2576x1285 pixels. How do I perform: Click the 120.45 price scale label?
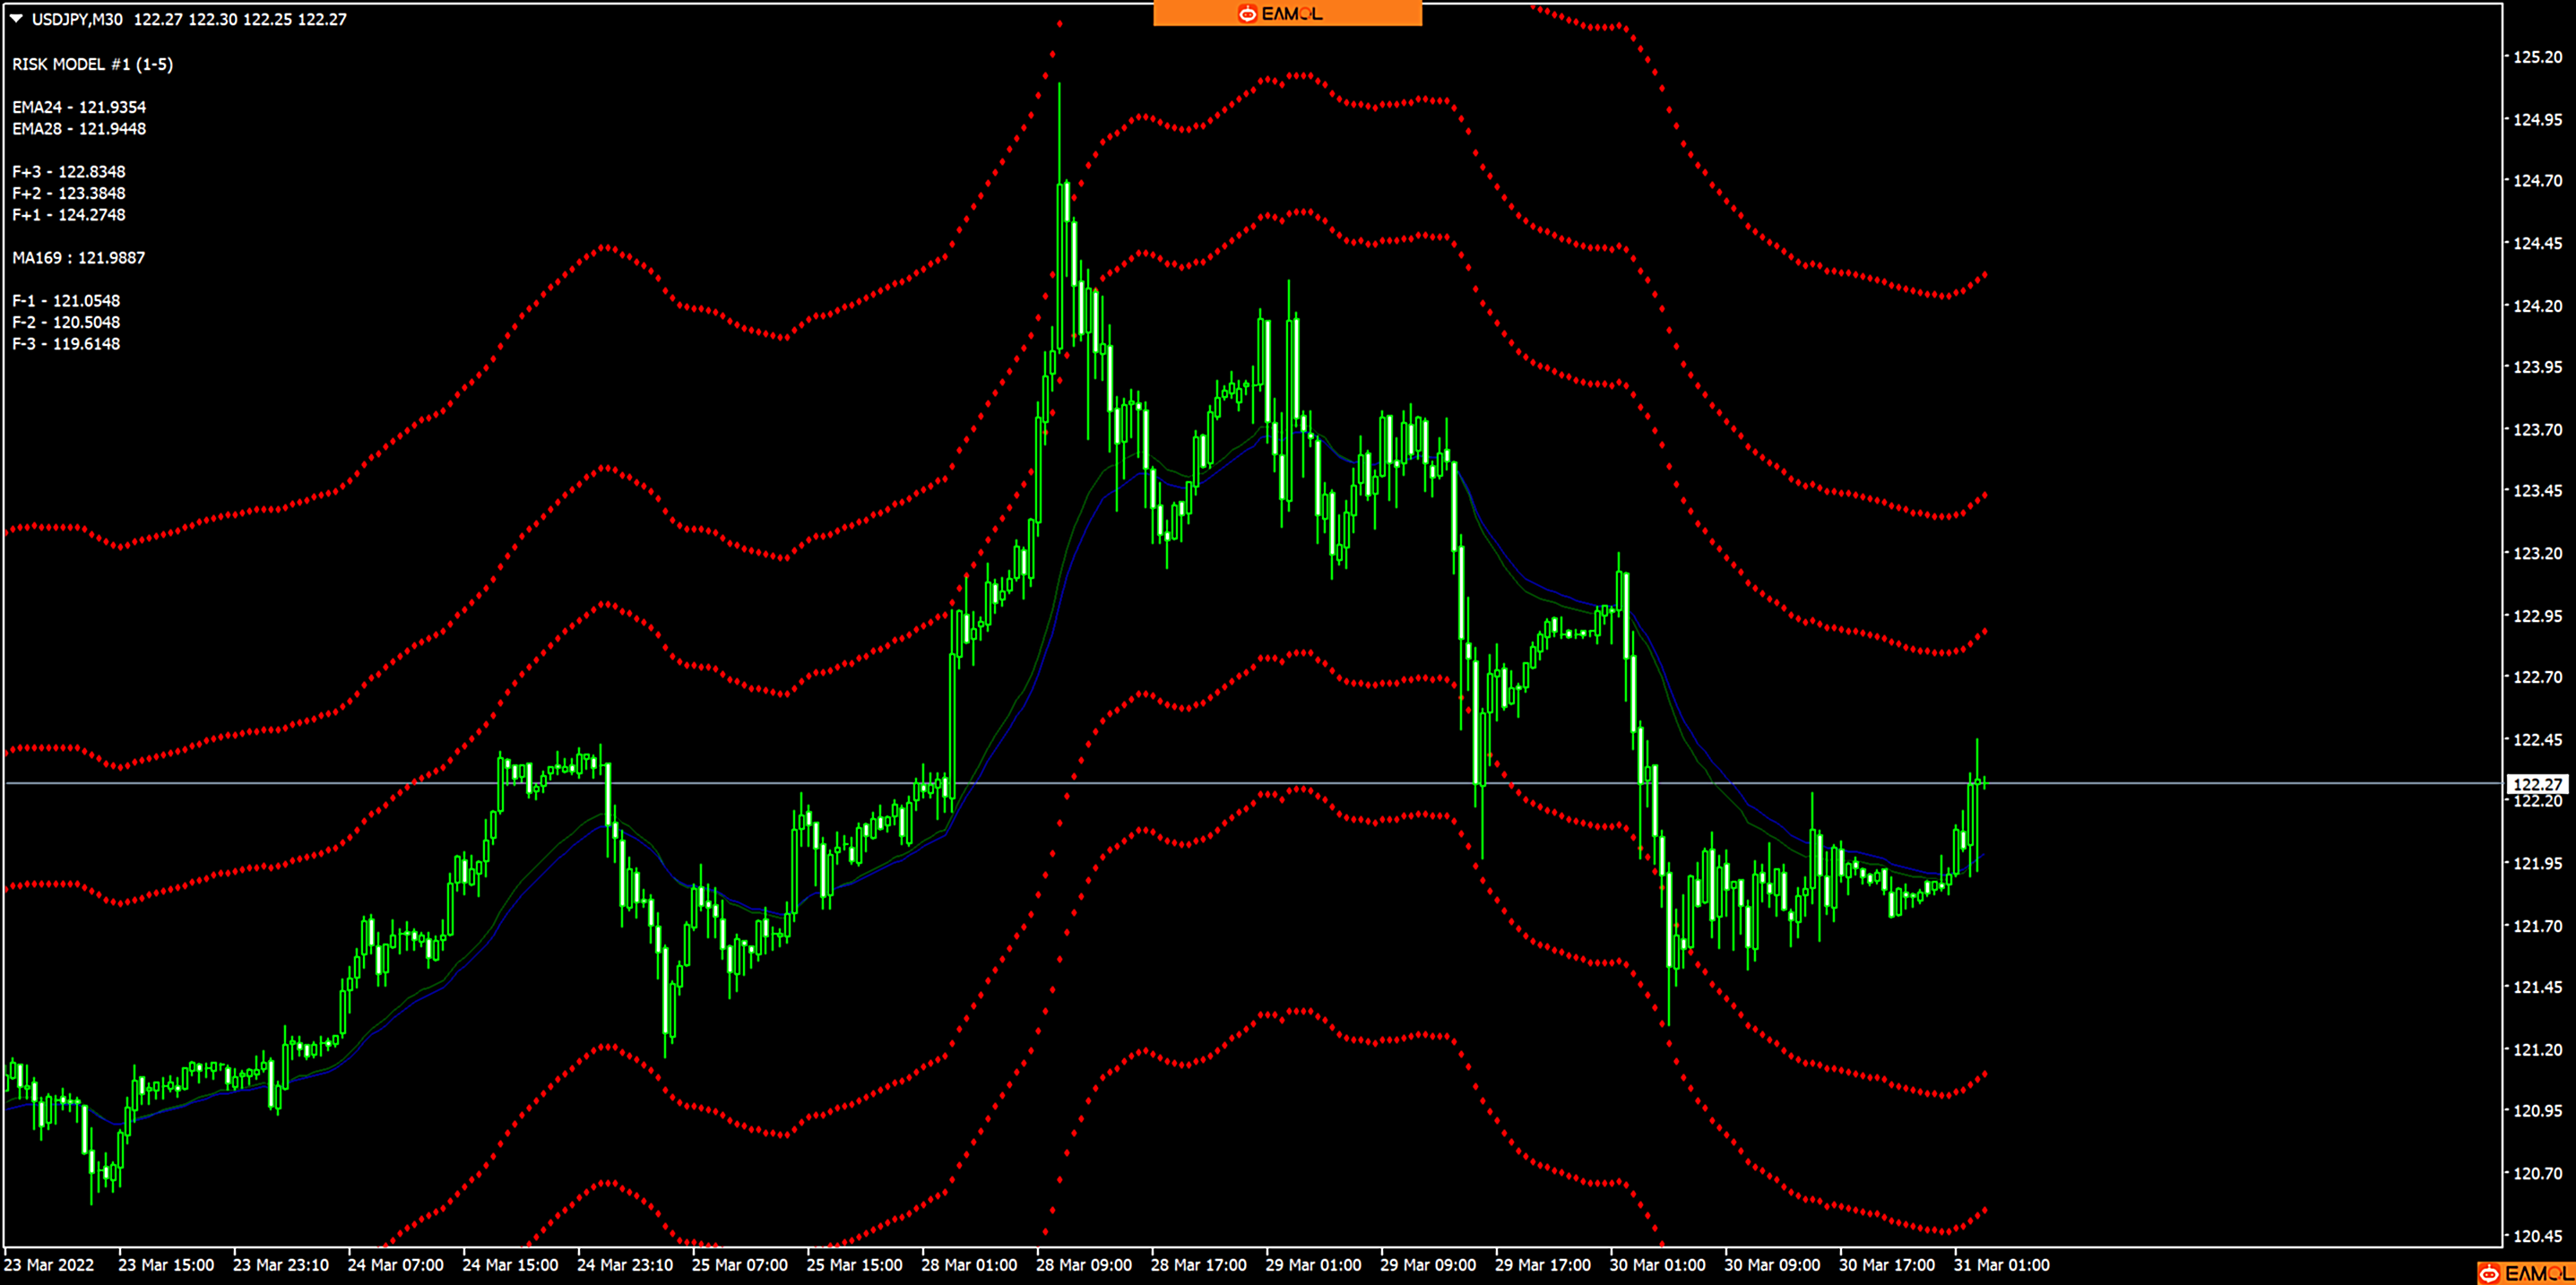tap(2538, 1236)
